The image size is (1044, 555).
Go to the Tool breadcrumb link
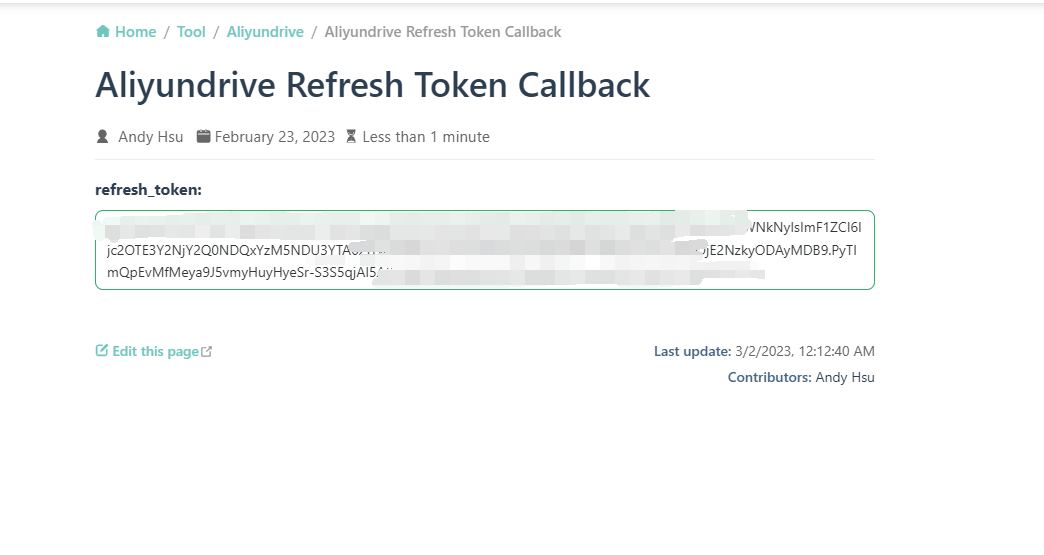tap(191, 32)
